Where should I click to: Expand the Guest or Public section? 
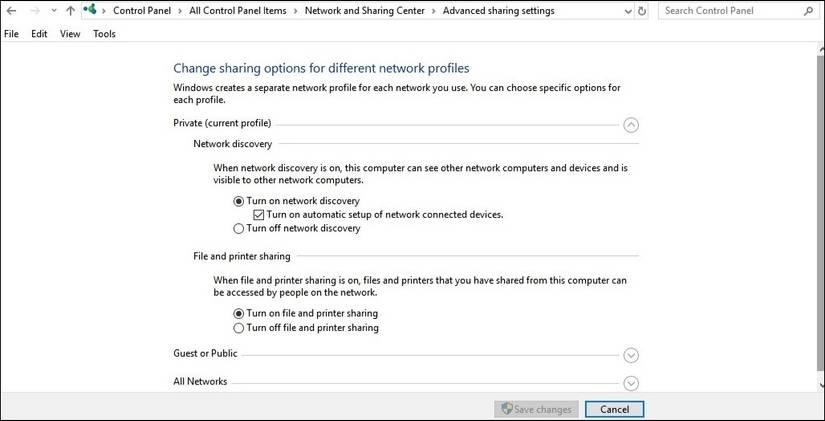[630, 355]
